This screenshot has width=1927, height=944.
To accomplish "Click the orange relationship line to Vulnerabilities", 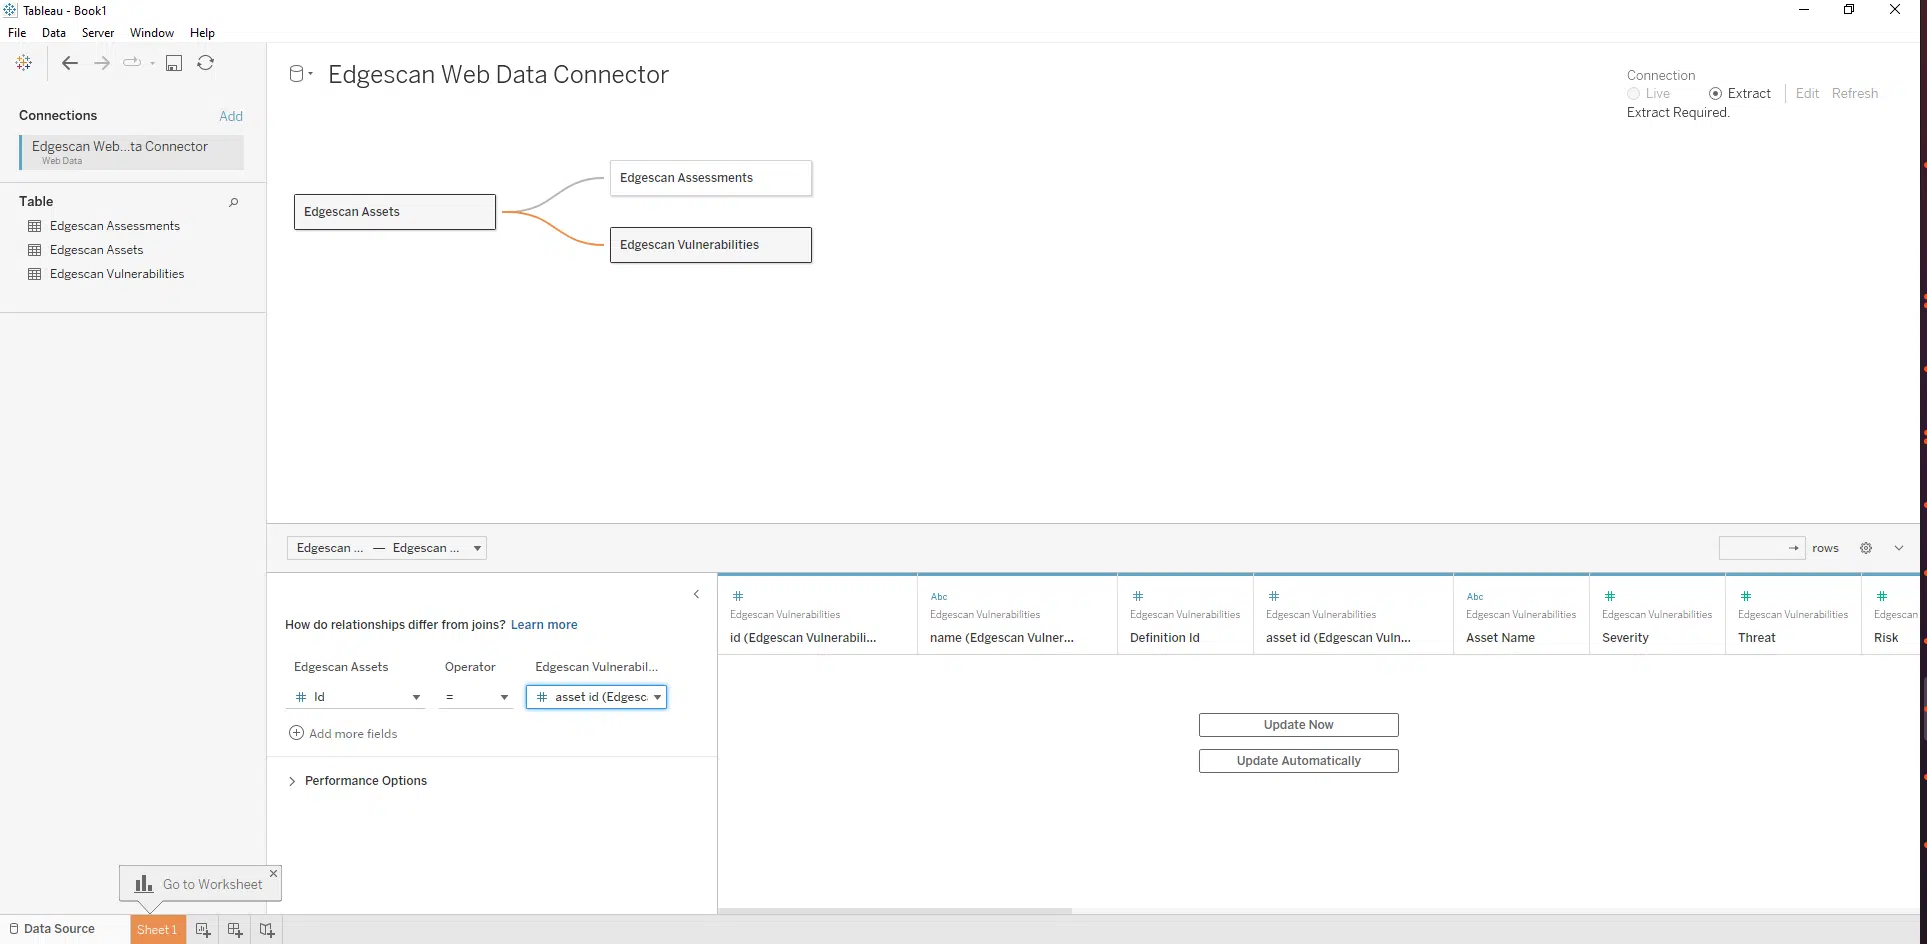I will click(x=554, y=227).
